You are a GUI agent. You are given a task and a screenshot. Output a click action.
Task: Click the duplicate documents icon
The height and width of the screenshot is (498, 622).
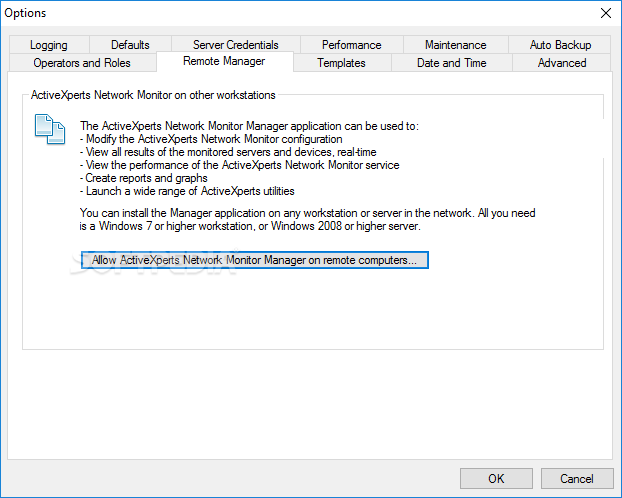click(x=50, y=129)
